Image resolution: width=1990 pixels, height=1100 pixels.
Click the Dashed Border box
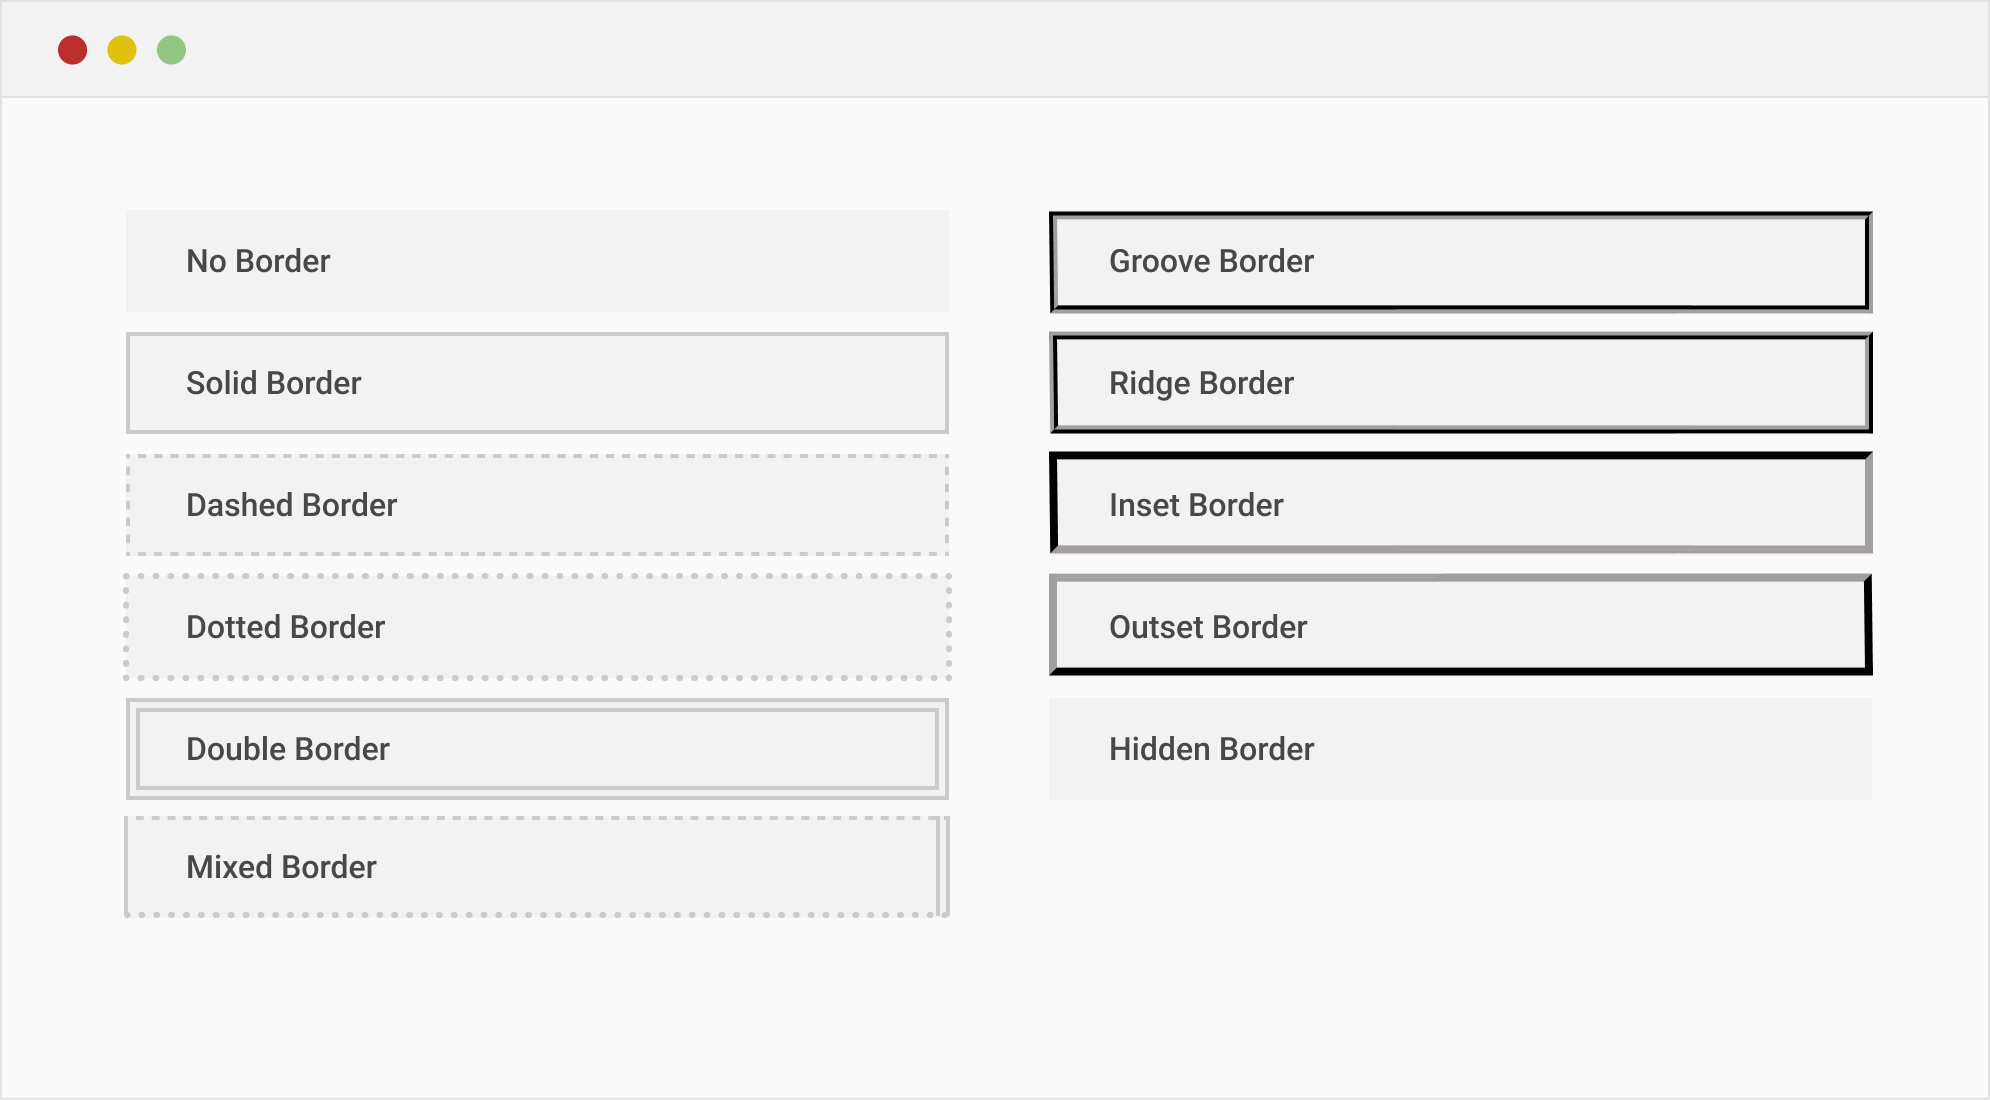pos(537,505)
